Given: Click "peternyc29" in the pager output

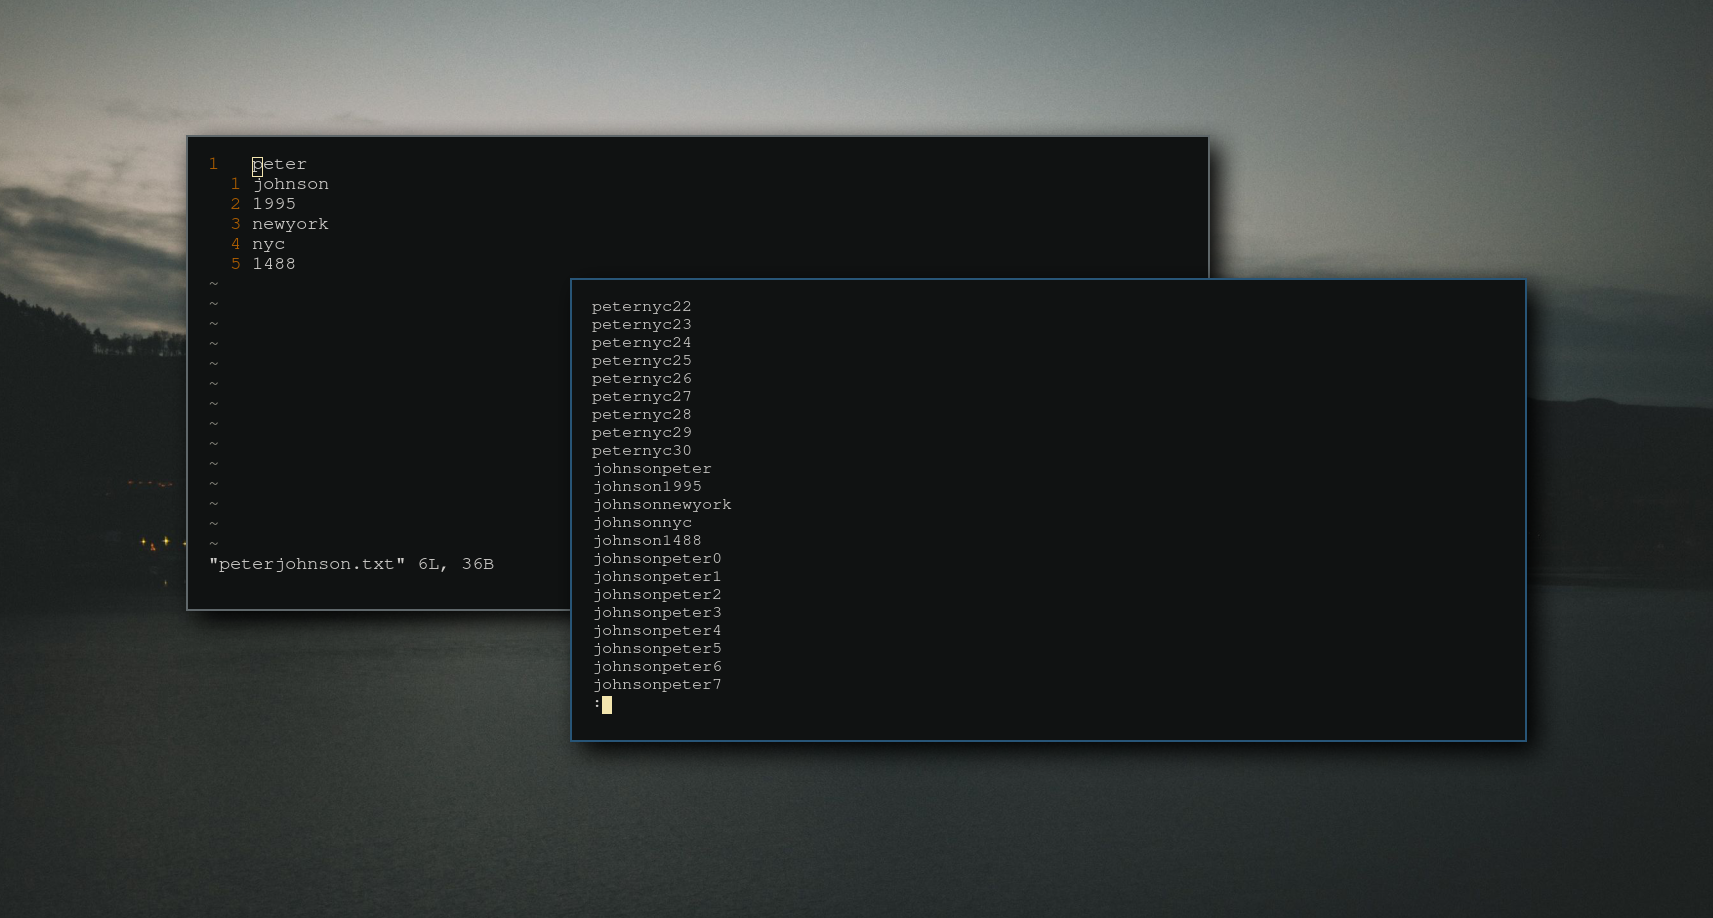Looking at the screenshot, I should tap(641, 433).
